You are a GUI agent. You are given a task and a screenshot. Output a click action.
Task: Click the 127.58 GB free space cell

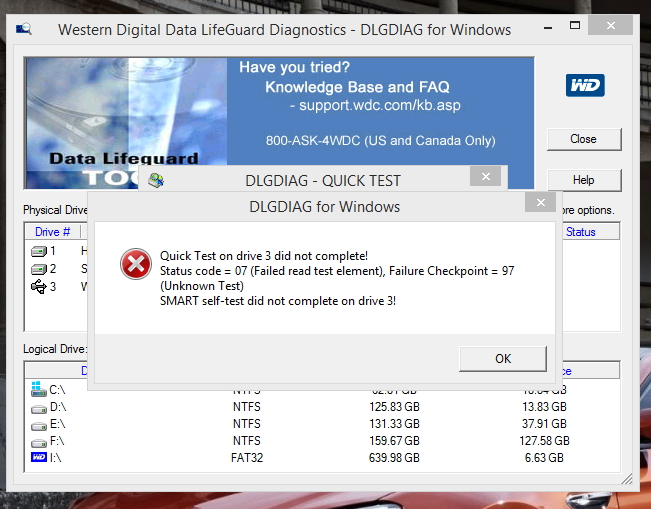(x=544, y=440)
